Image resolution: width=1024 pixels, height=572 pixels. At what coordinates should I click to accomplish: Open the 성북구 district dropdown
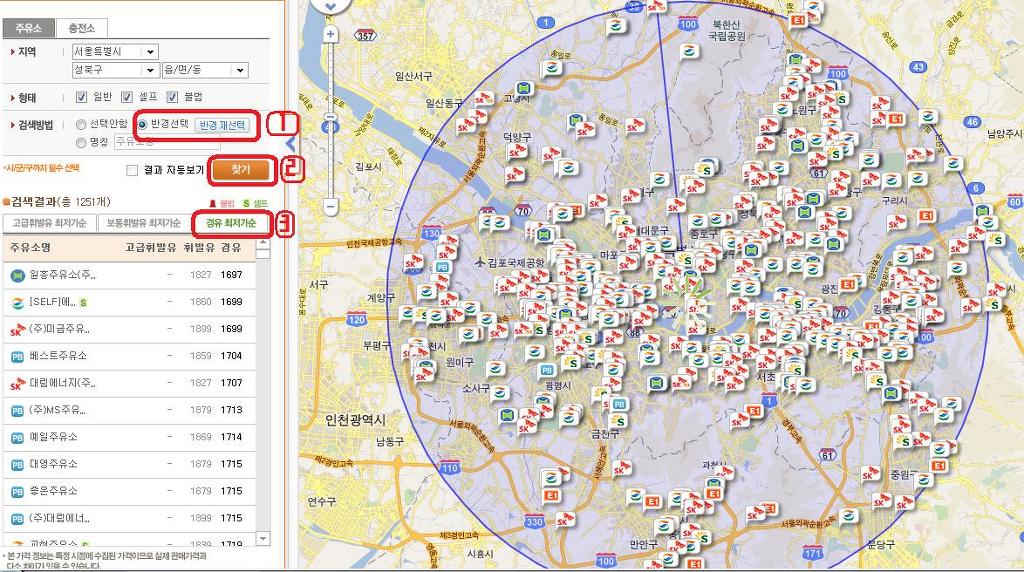(x=115, y=70)
